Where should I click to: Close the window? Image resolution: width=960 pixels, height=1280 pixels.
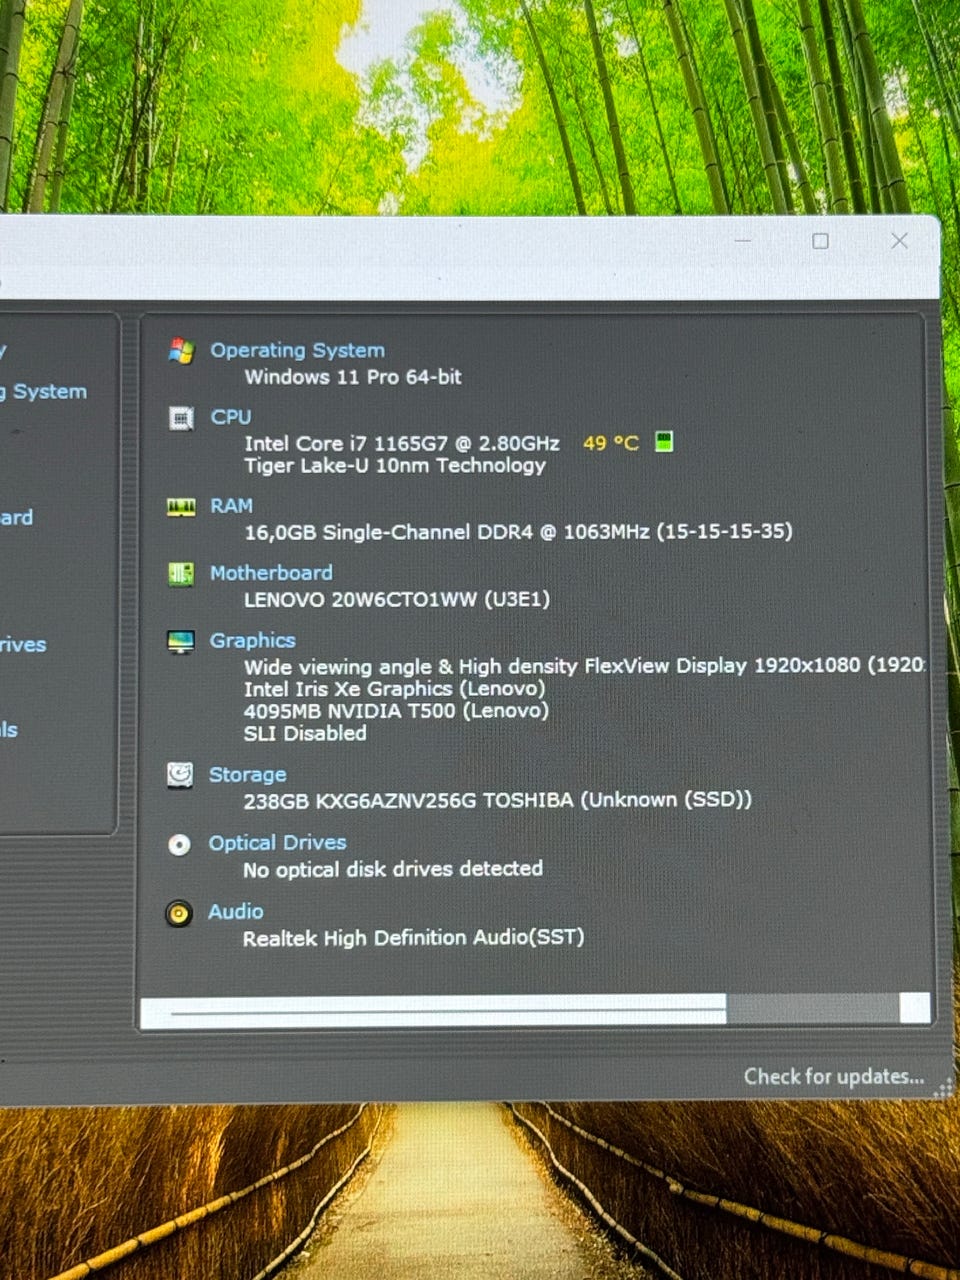(x=899, y=241)
